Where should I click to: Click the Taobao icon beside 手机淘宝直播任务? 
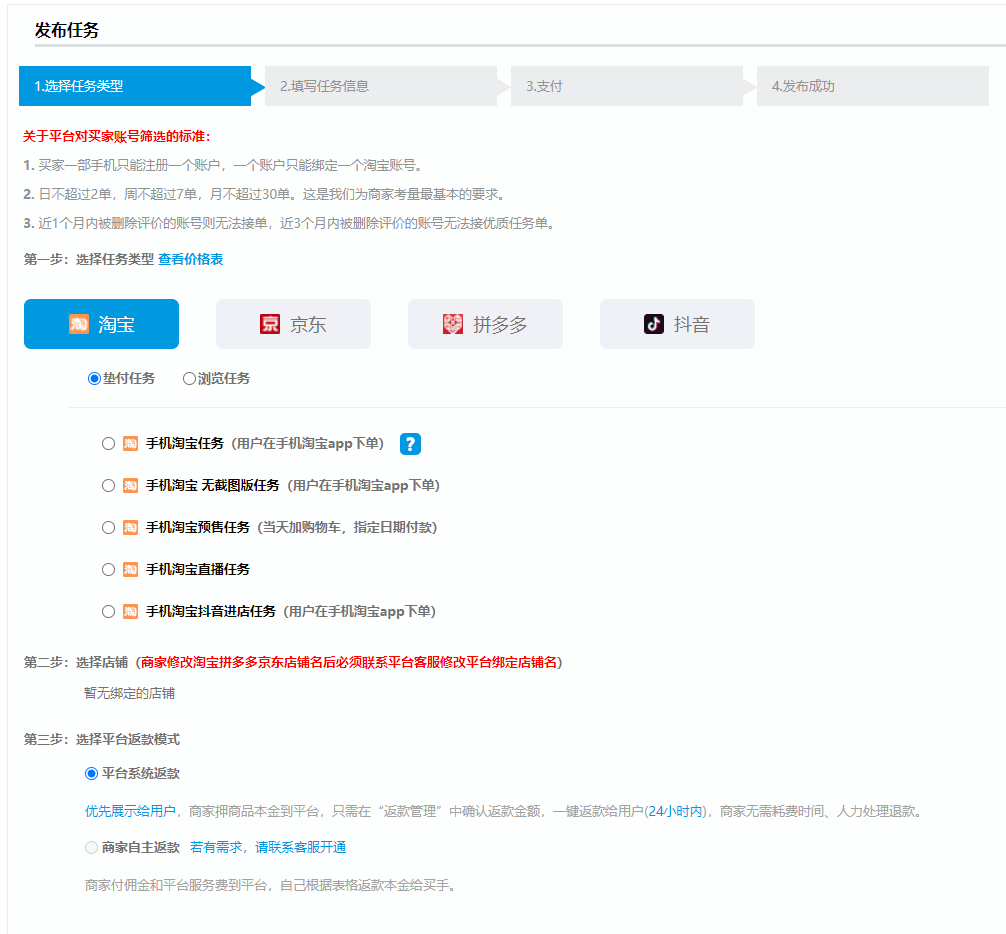[x=130, y=570]
